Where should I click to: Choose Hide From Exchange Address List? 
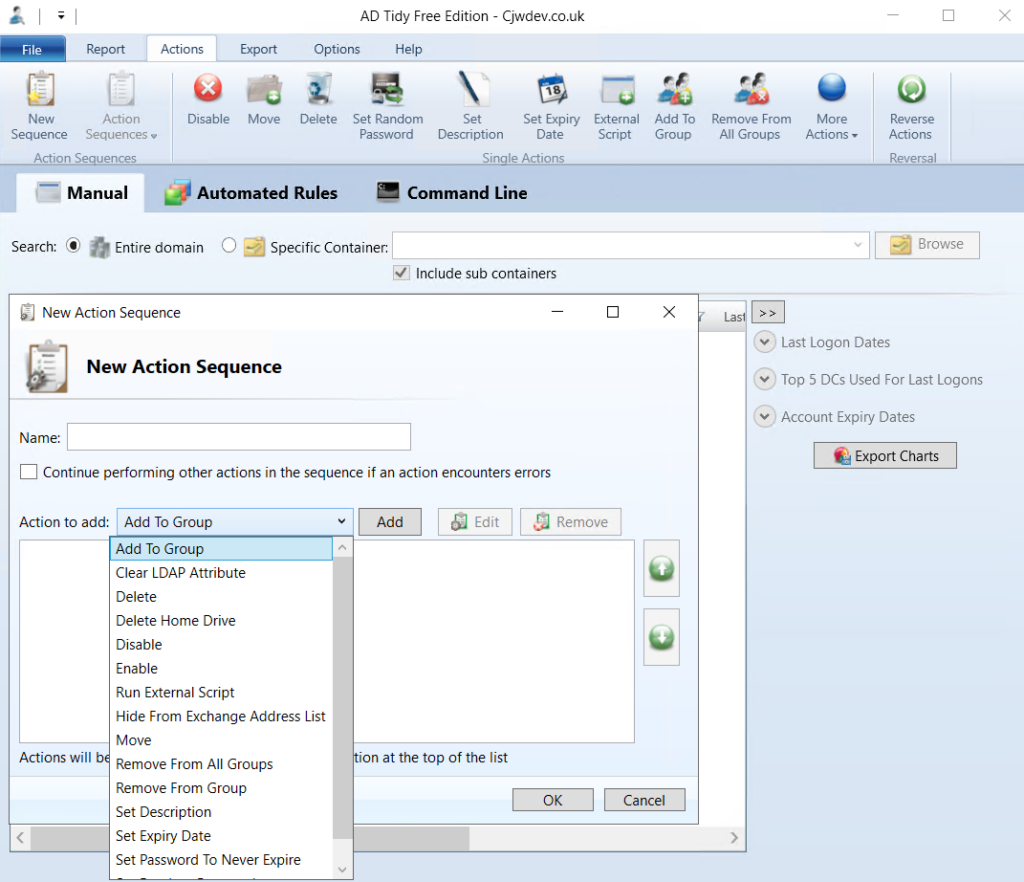221,716
